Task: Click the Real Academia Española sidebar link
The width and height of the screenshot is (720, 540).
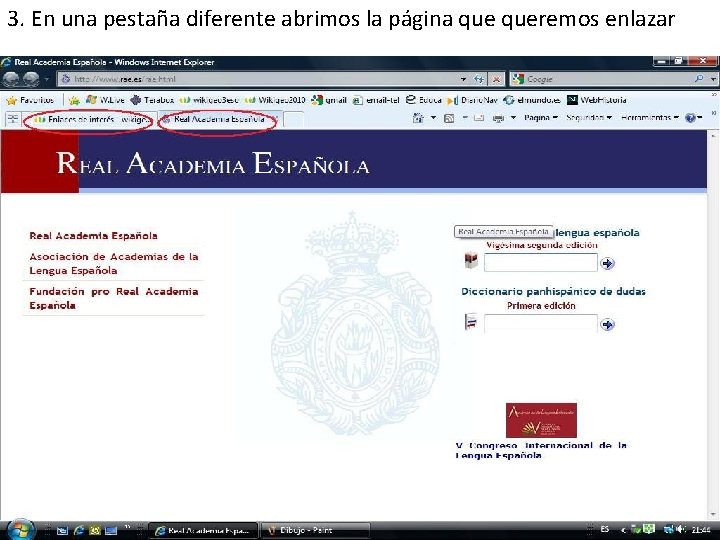Action: coord(93,236)
